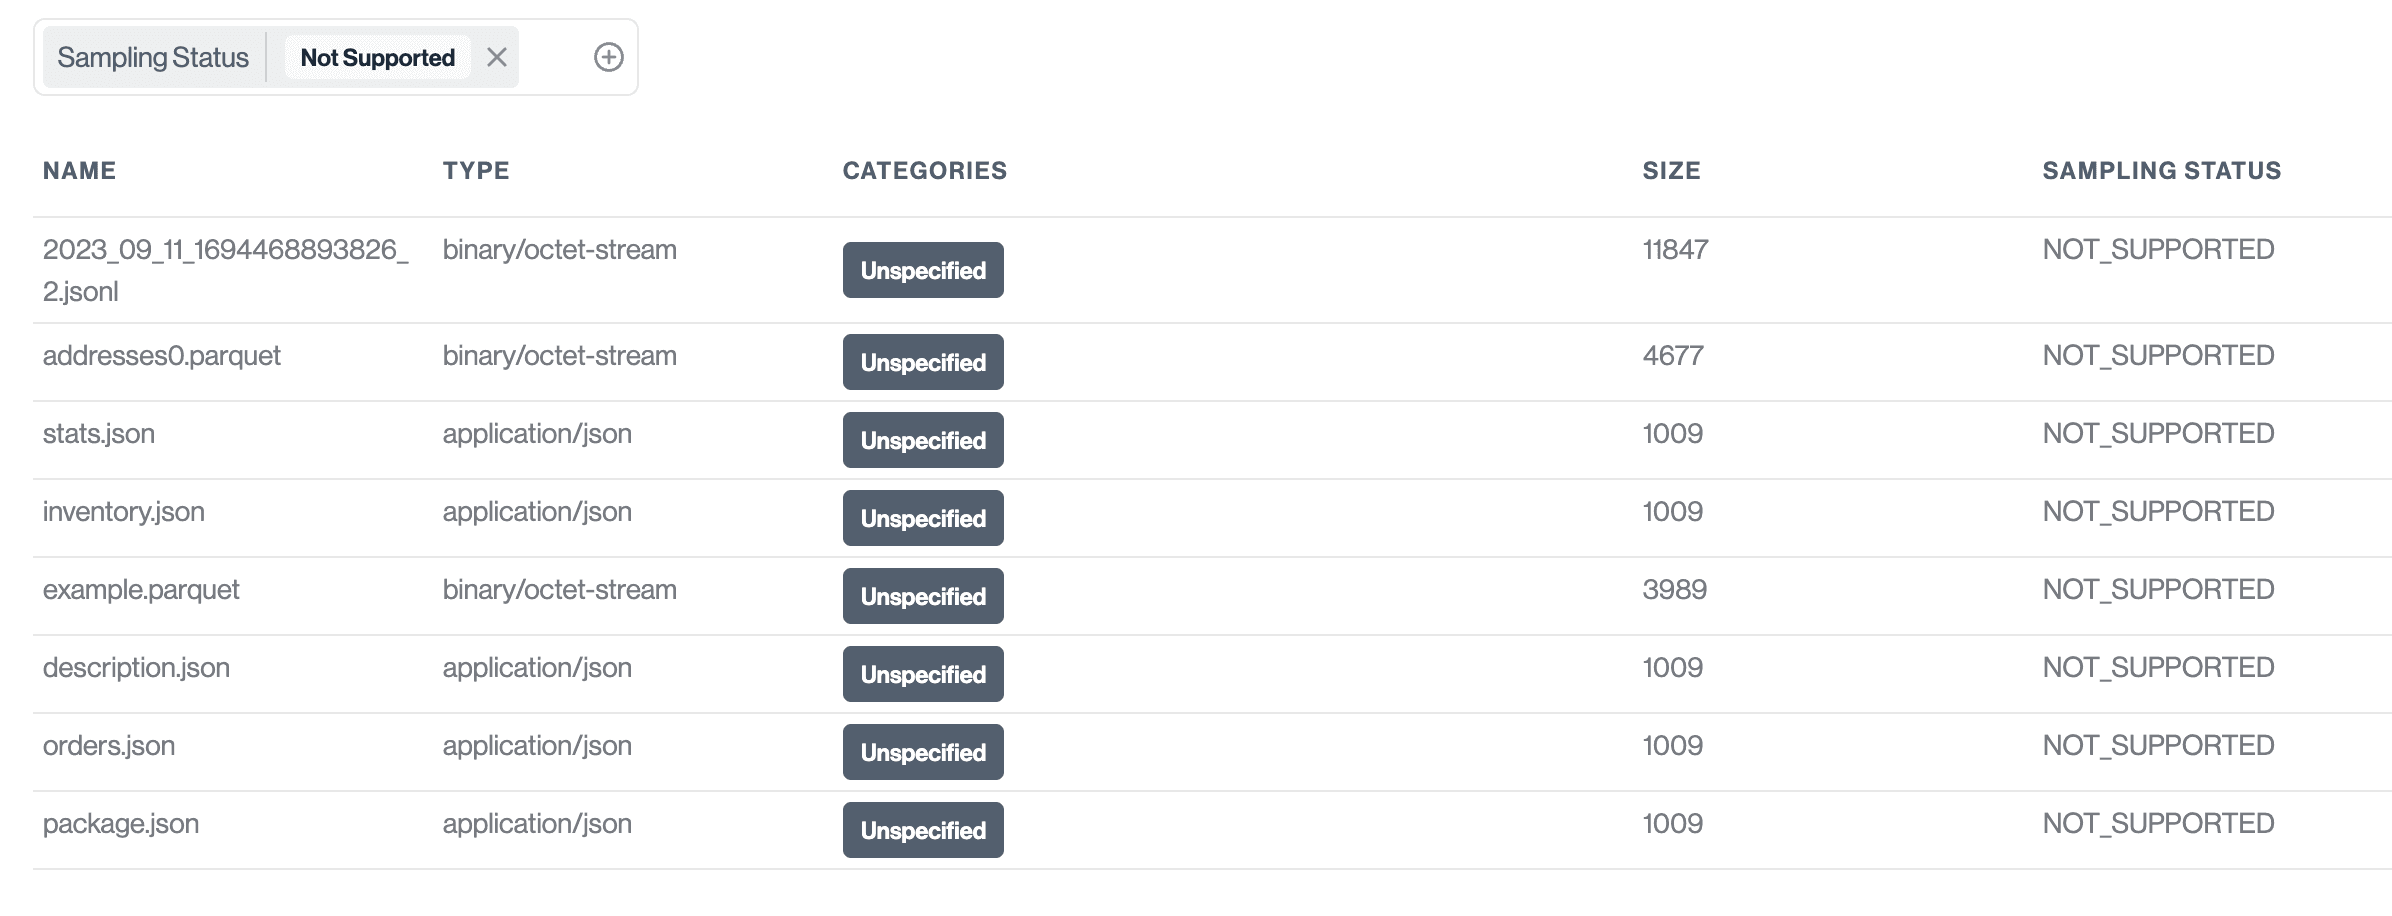Viewport: 2392px width, 916px height.
Task: Click NOT_SUPPORTED status for addresses0.parquet
Action: point(2158,356)
